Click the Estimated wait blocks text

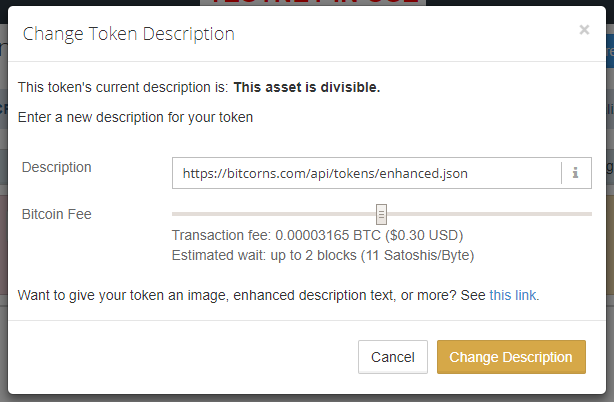(322, 255)
